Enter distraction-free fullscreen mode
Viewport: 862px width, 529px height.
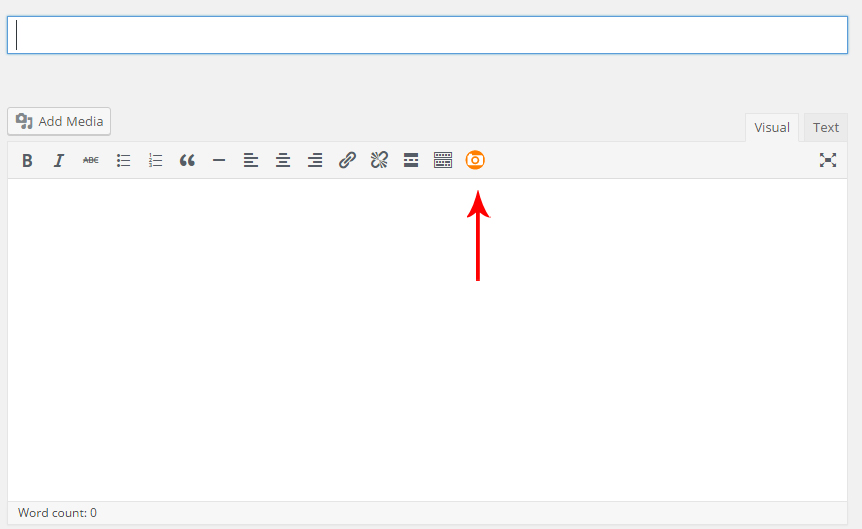click(827, 160)
